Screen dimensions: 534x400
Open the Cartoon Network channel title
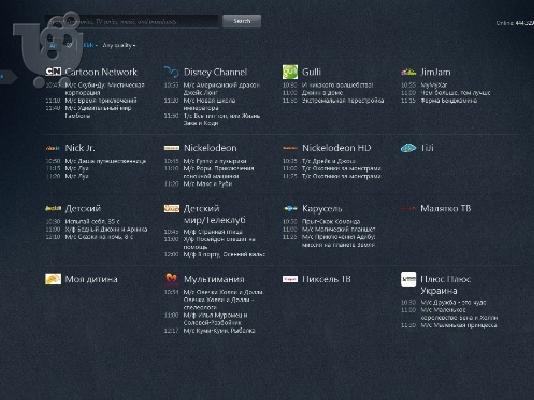[101, 72]
